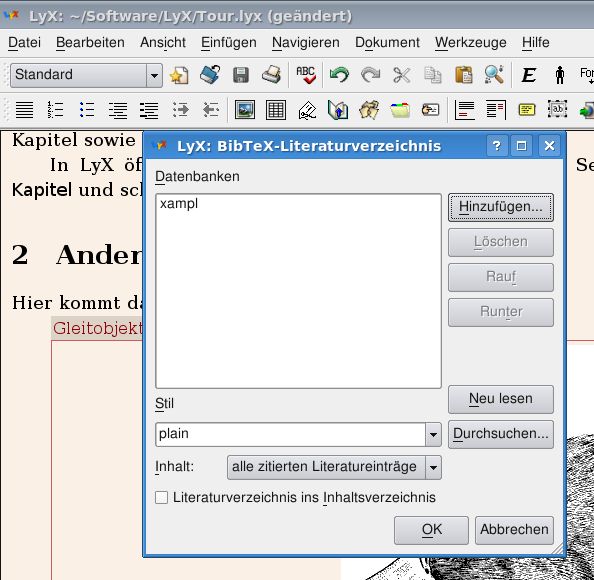
Task: Click the Hinzufügen... button
Action: [501, 207]
